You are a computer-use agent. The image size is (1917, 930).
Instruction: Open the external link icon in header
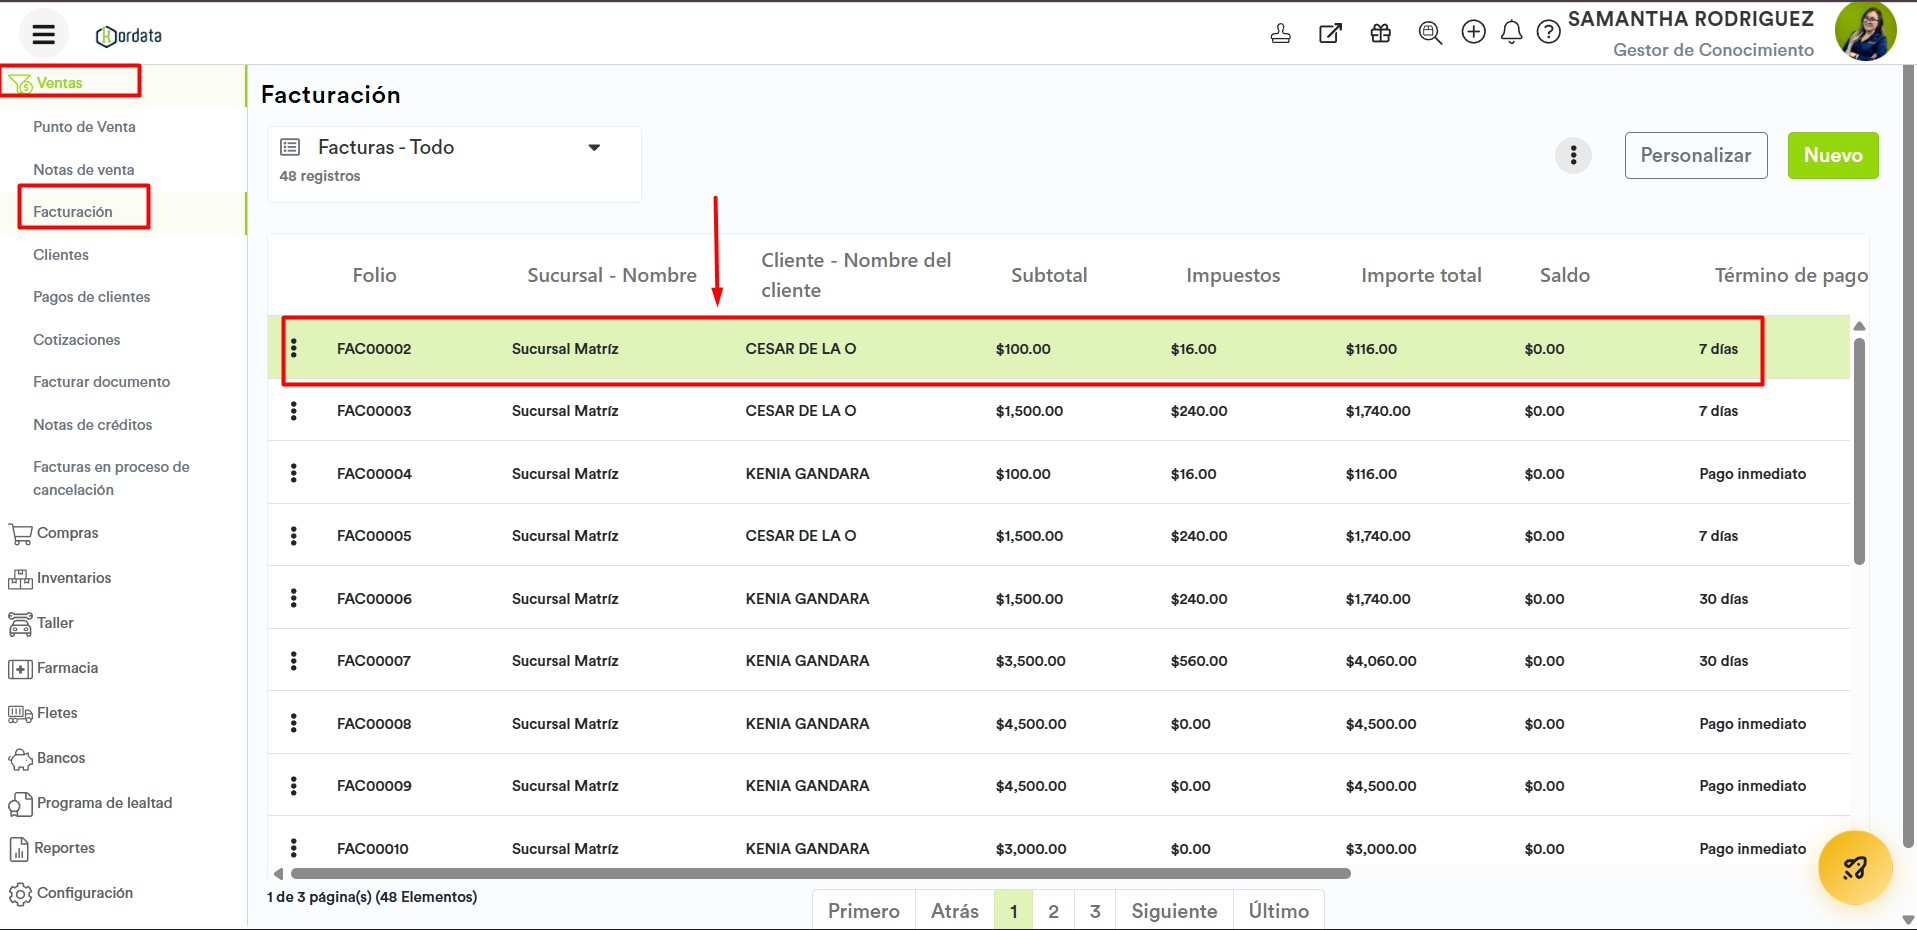coord(1330,33)
